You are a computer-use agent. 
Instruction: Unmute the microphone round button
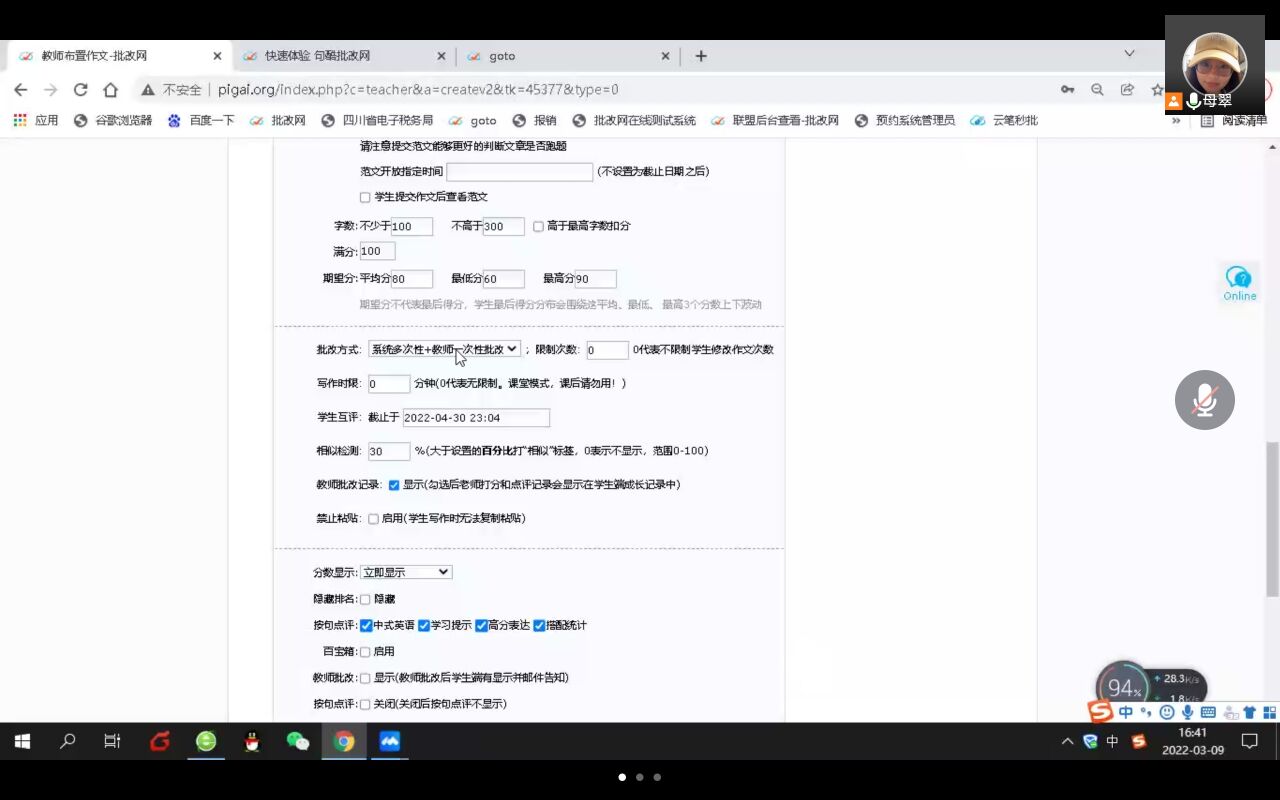coord(1204,400)
